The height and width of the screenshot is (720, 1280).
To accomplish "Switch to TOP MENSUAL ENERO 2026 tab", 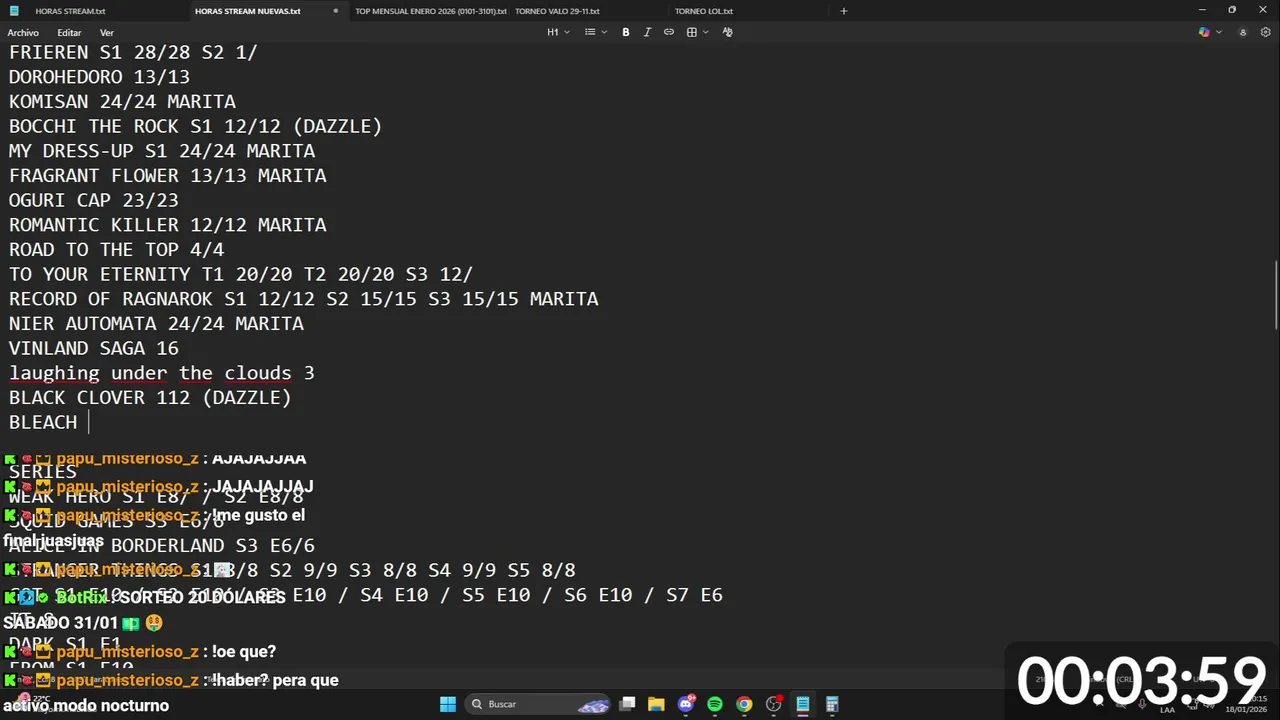I will (x=431, y=11).
